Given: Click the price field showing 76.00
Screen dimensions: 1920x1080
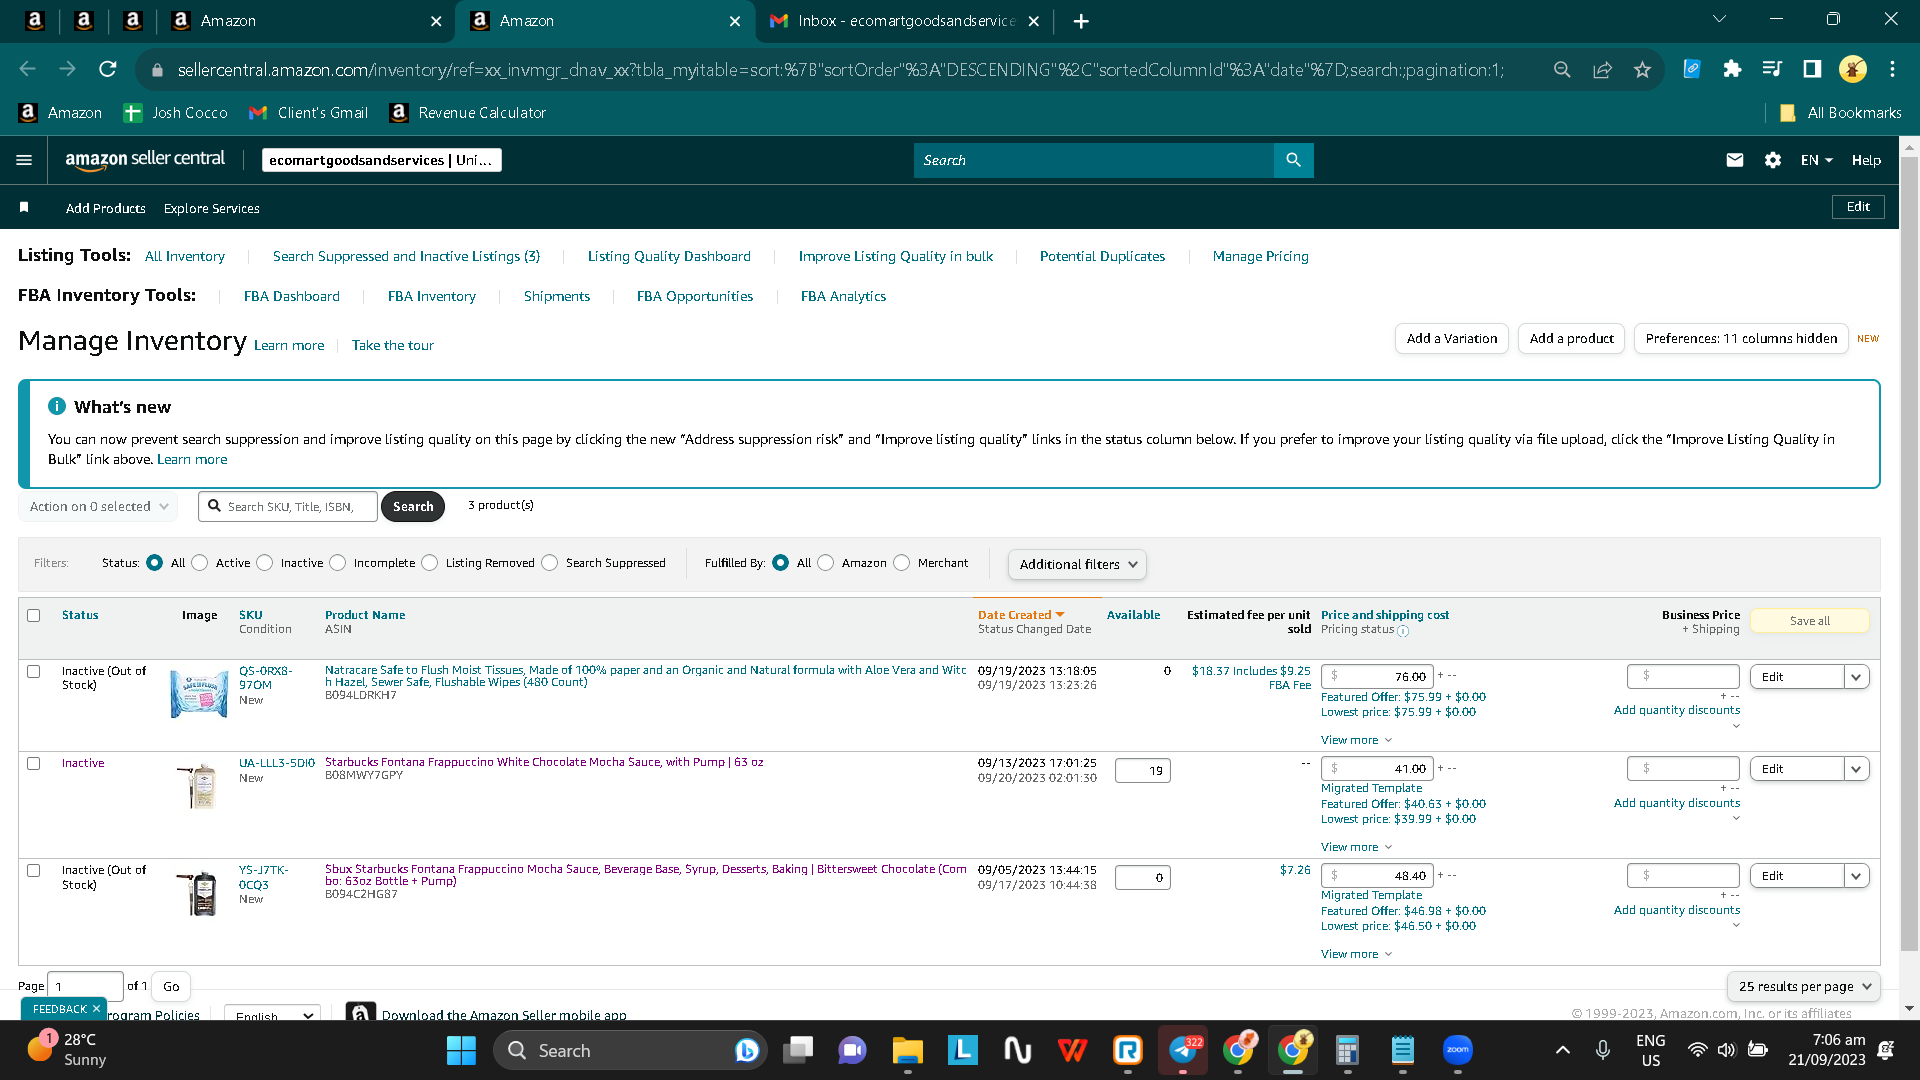Looking at the screenshot, I should (x=1377, y=677).
